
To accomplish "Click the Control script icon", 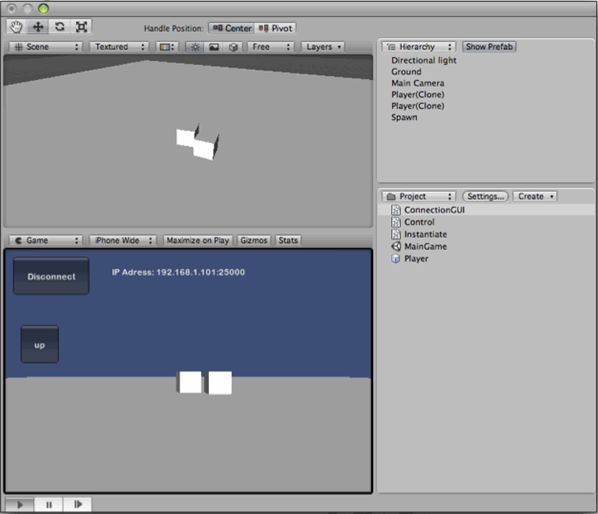I will [396, 222].
